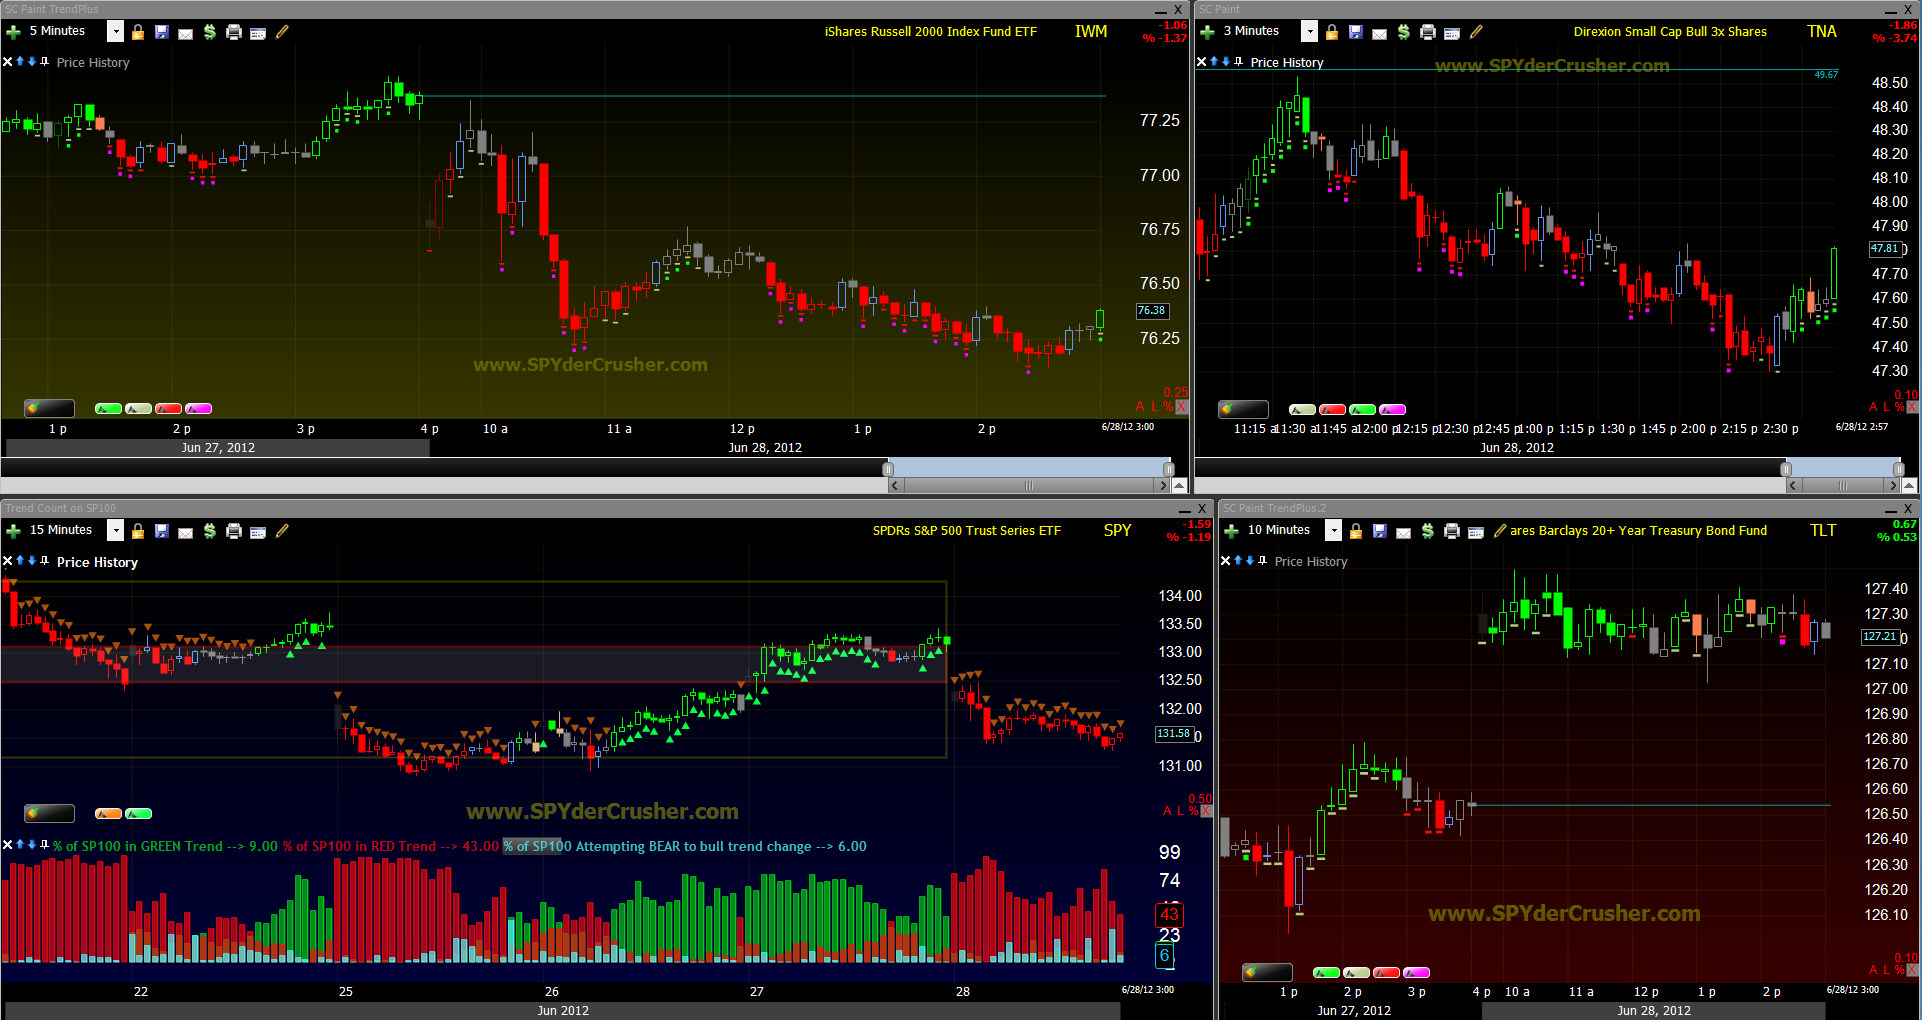Image resolution: width=1922 pixels, height=1020 pixels.
Task: Click the printer icon in TNA chart toolbar
Action: pyautogui.click(x=1428, y=32)
